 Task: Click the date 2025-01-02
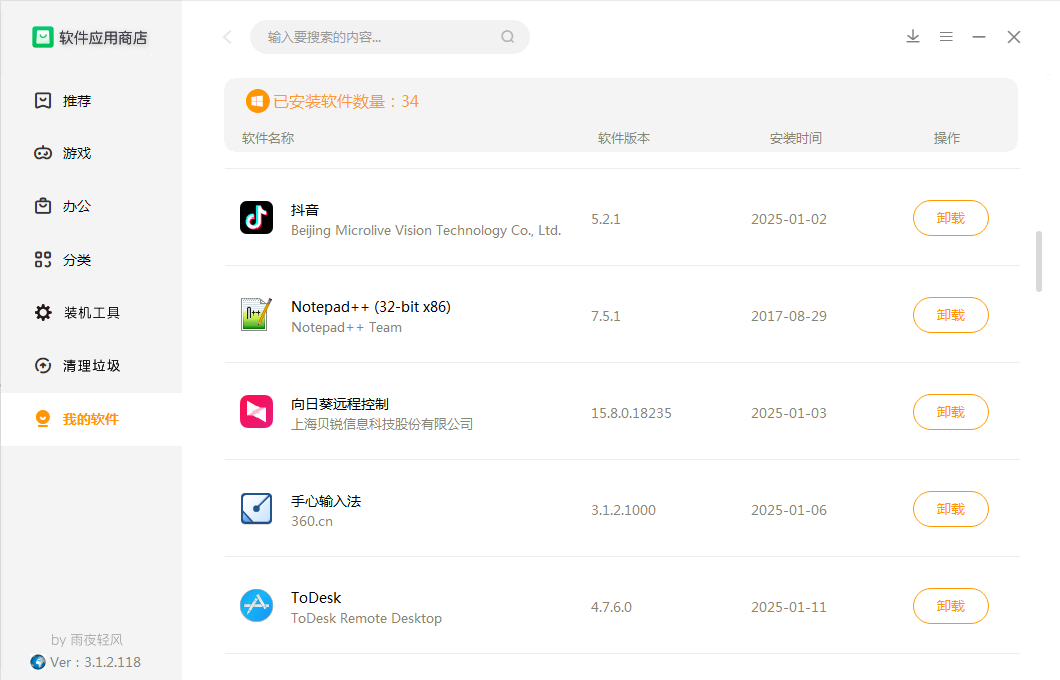tap(789, 219)
